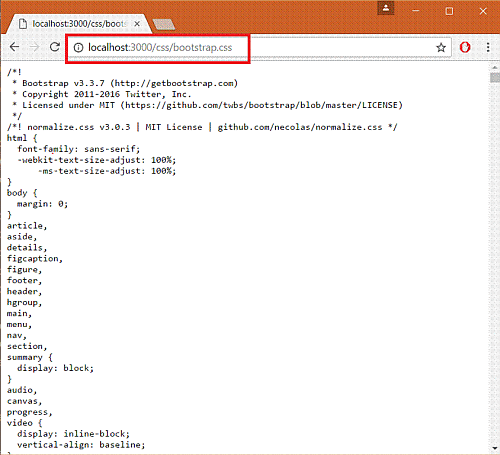Click the line 'Bootstrap v3.3.7 (http://getbootstrap.com)'
This screenshot has height=455, width=500.
[x=130, y=83]
